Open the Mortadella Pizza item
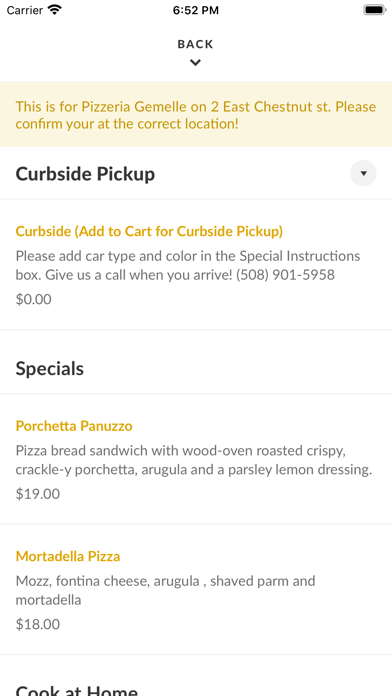Viewport: 392px width, 696px height. (68, 556)
